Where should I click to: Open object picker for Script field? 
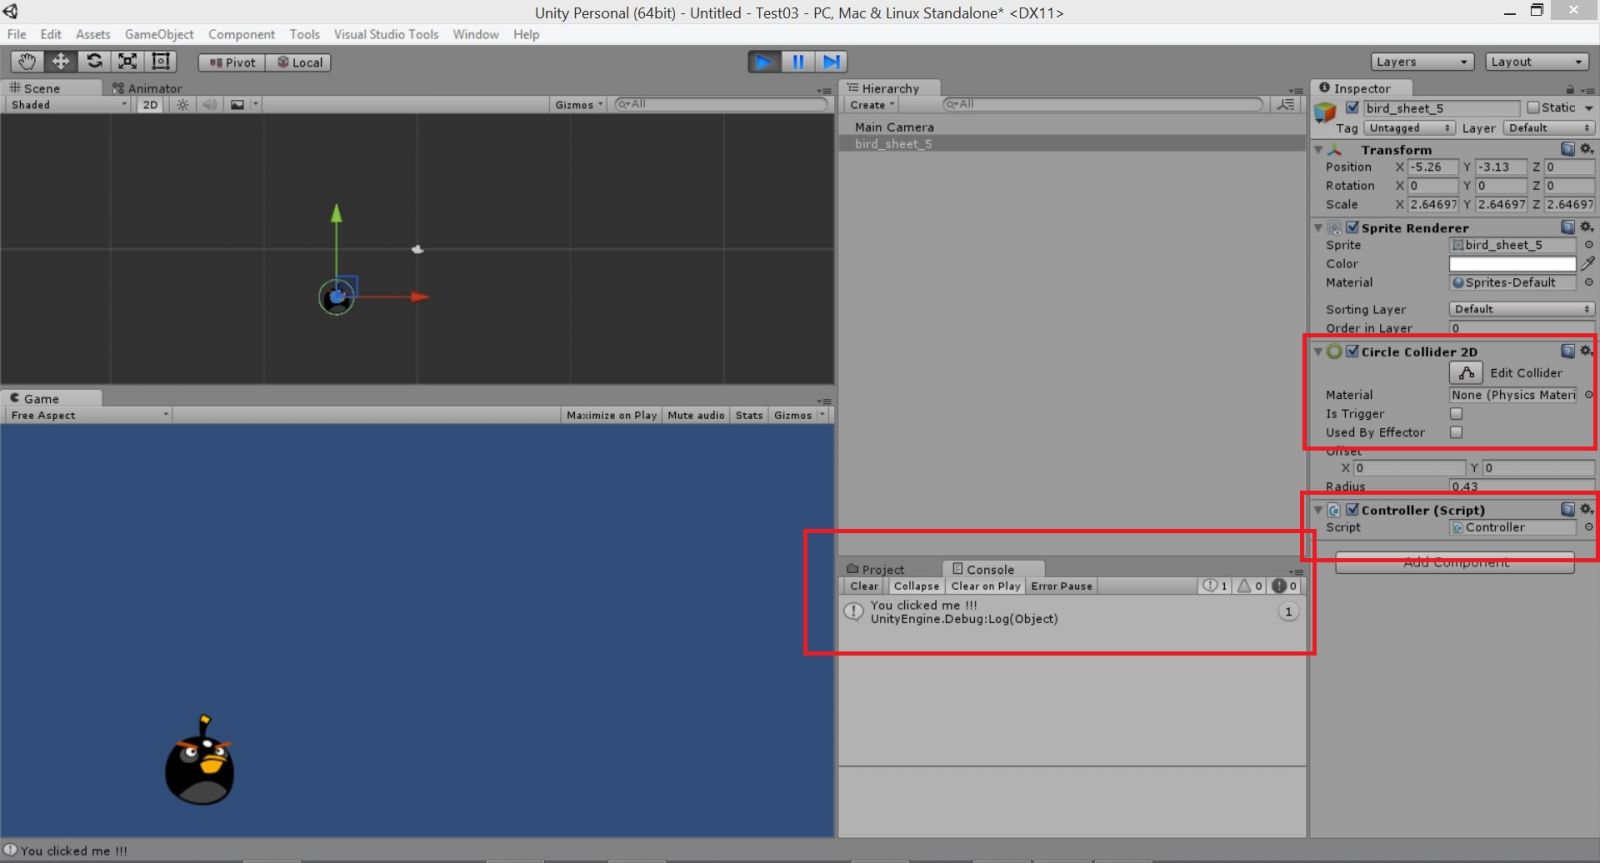(1589, 527)
